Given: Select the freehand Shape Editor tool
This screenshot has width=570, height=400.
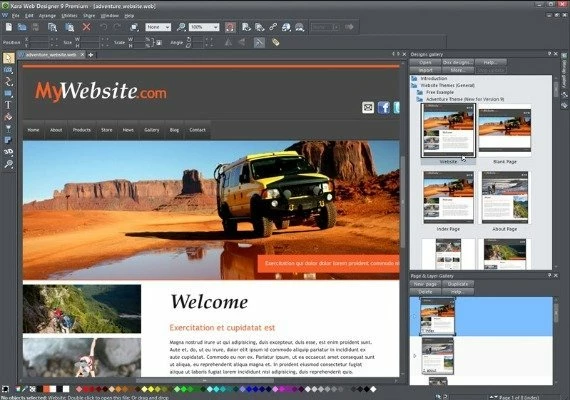Looking at the screenshot, I should (x=8, y=81).
